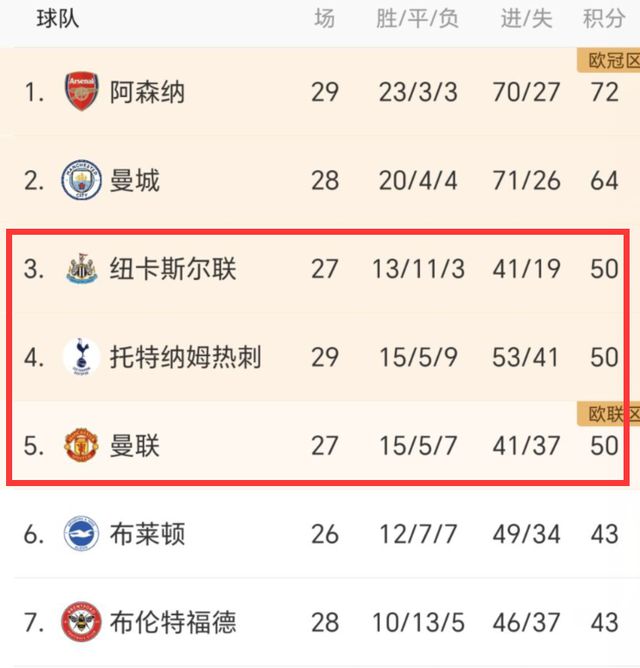Screen dimensions: 640x668
Task: Click the 胜/平/负 column header
Action: 418,19
